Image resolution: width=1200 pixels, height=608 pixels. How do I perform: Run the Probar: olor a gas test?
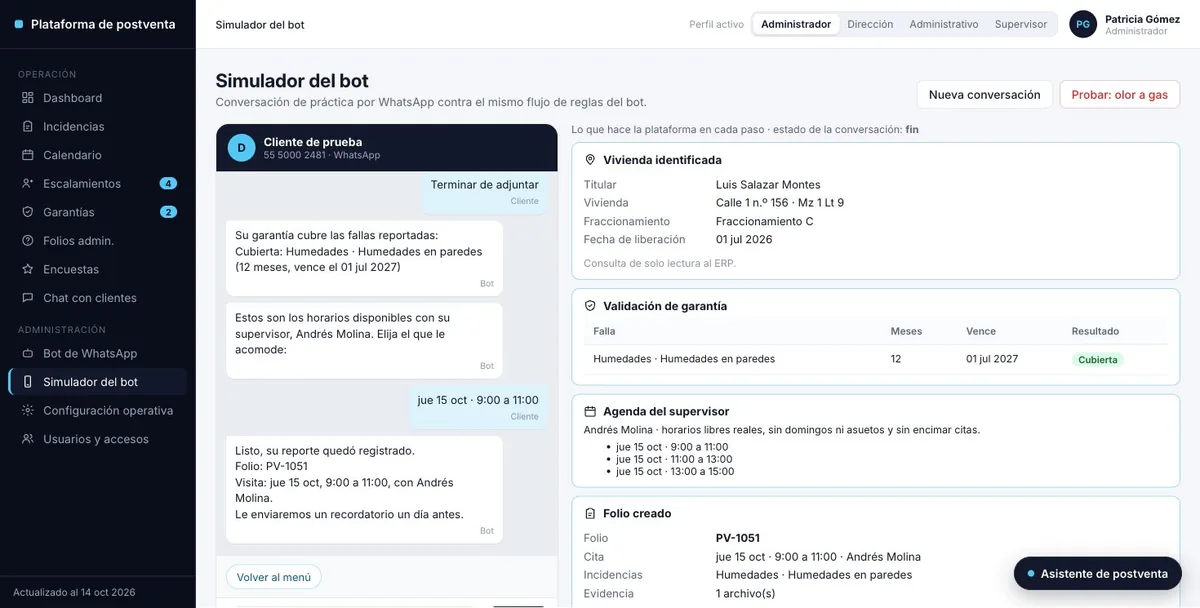1120,95
